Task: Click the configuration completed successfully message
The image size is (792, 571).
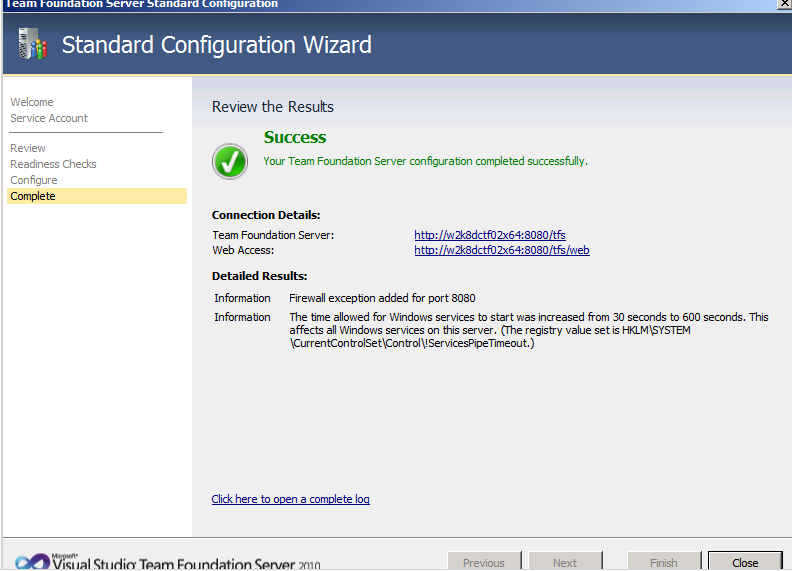Action: (x=425, y=161)
